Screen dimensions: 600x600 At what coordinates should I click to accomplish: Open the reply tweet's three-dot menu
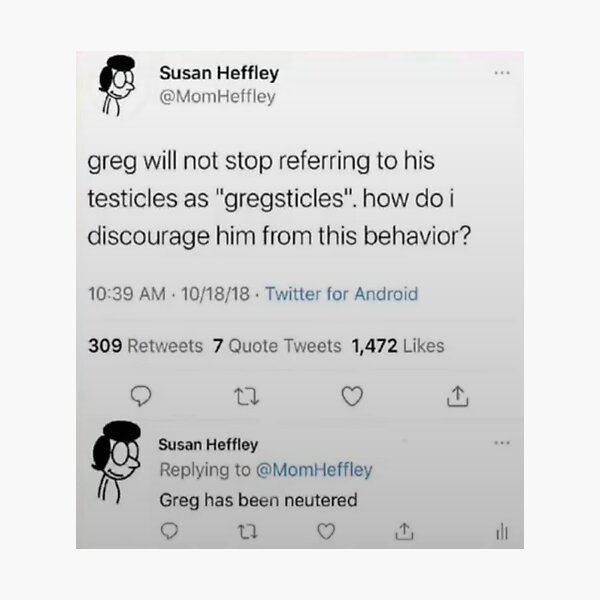tap(500, 442)
